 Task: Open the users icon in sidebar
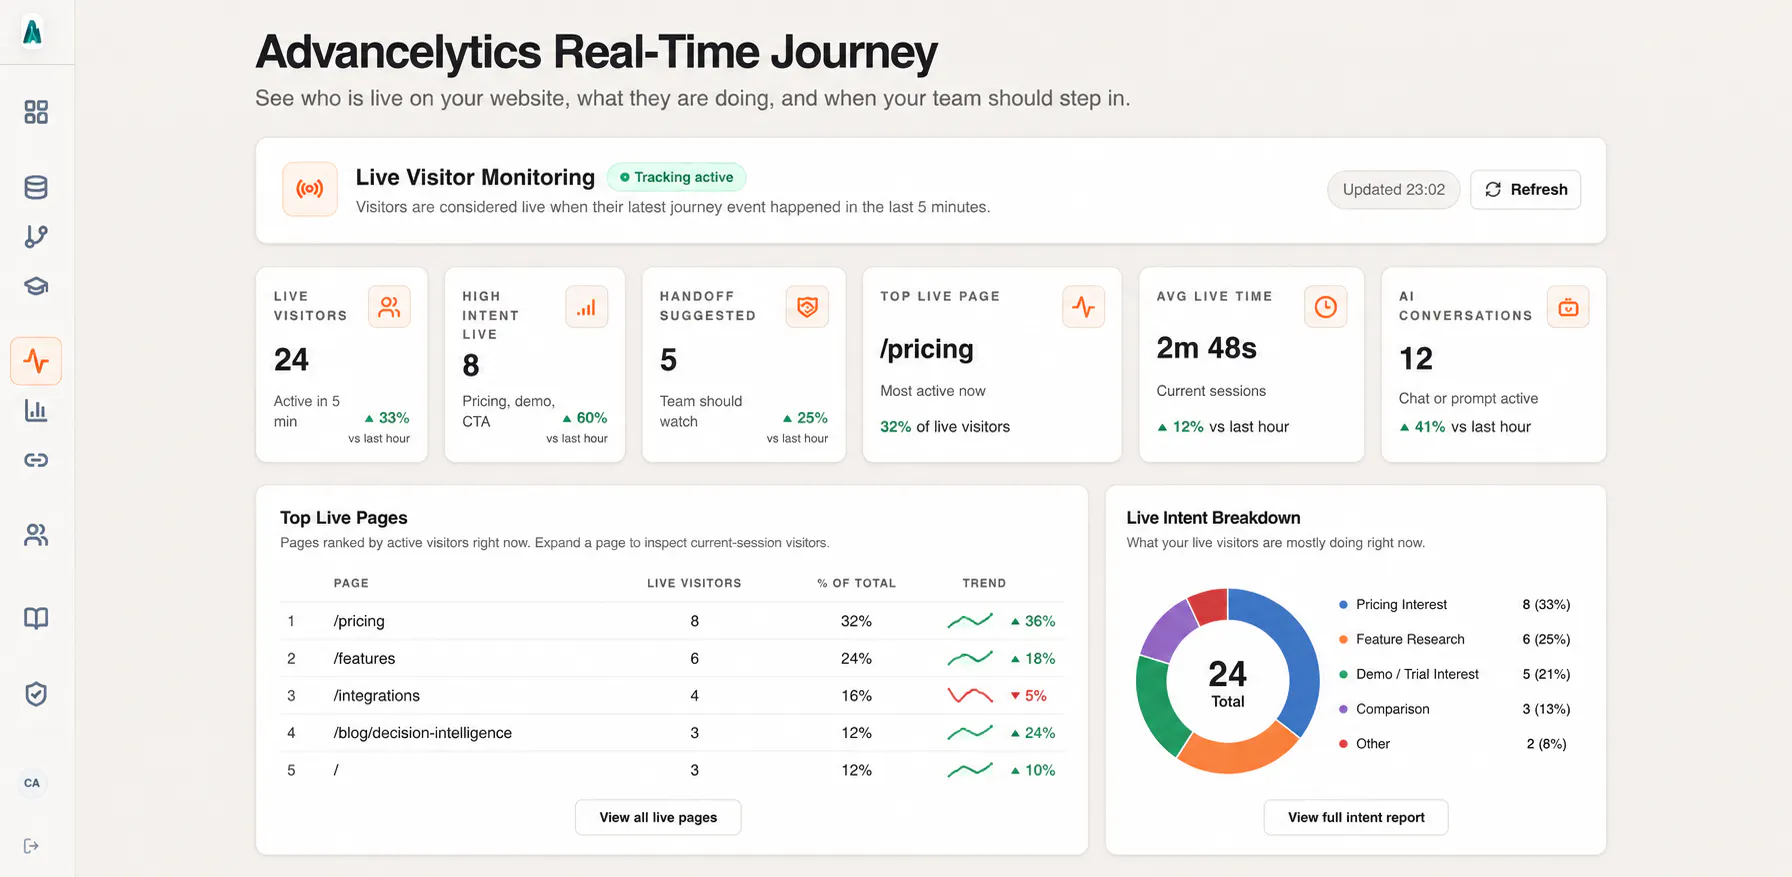36,535
